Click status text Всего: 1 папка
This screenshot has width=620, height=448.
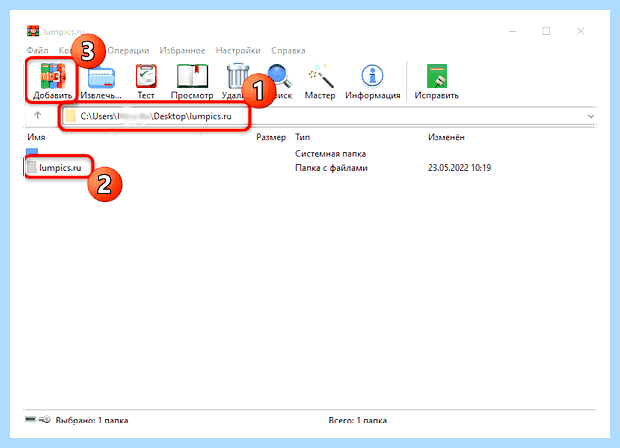(x=357, y=420)
